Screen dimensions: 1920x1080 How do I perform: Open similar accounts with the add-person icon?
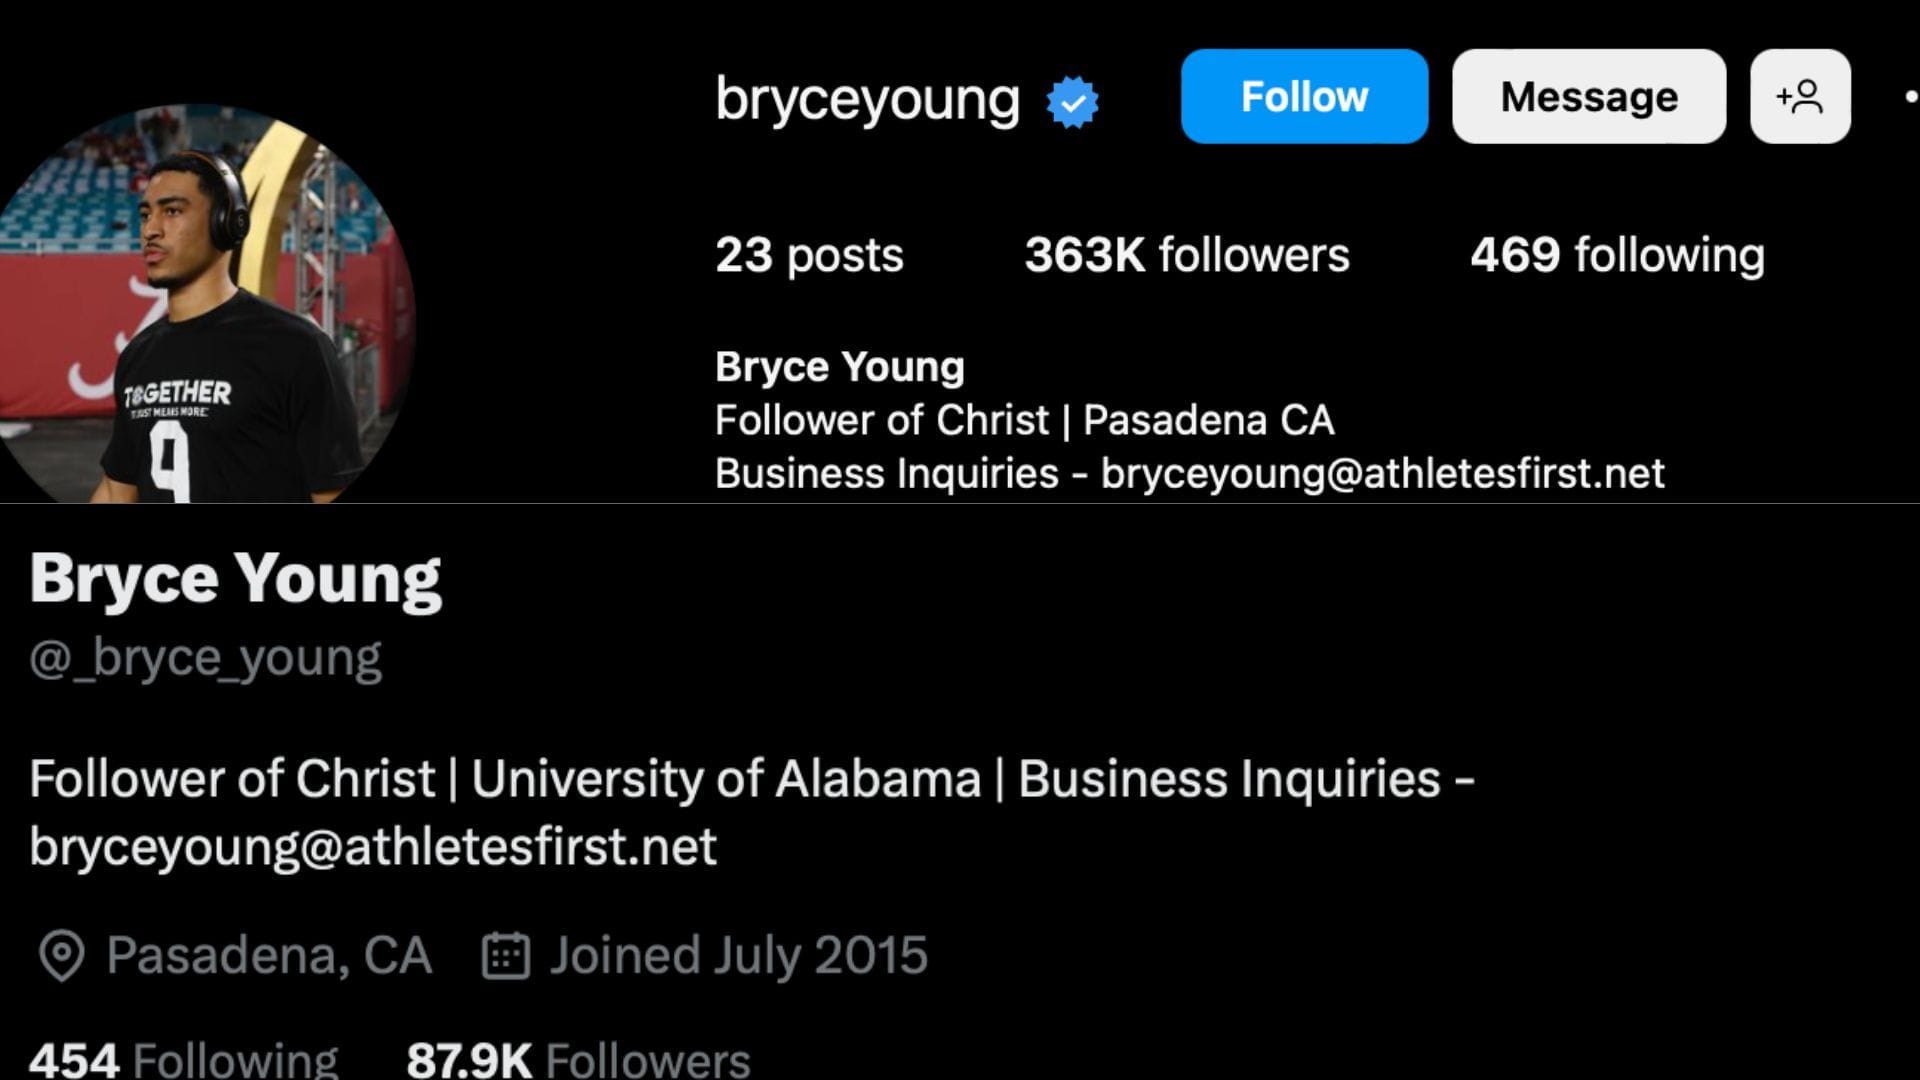click(x=1799, y=96)
